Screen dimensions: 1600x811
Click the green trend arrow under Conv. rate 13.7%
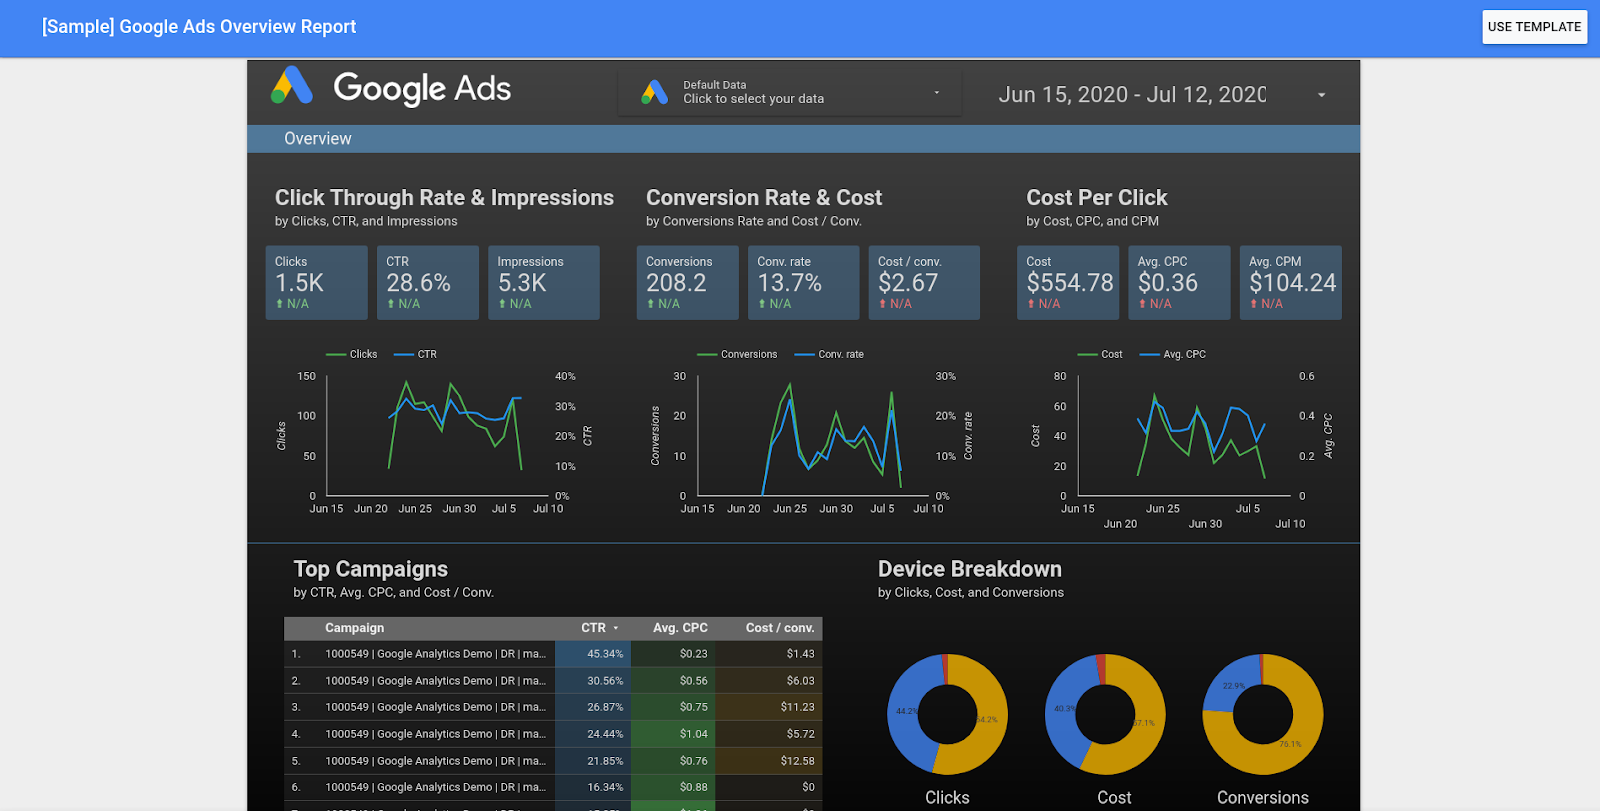pyautogui.click(x=762, y=304)
